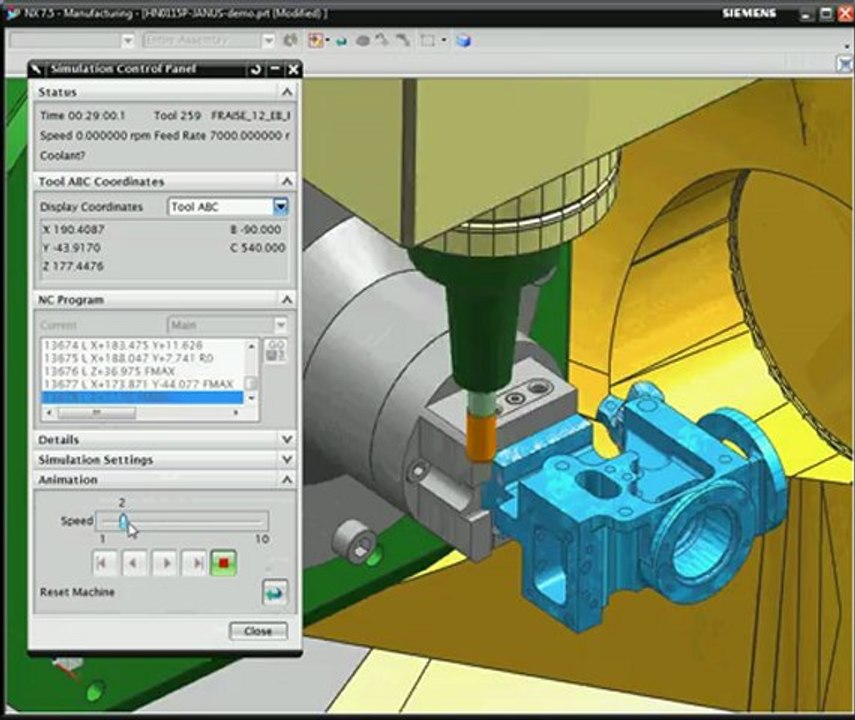This screenshot has height=720, width=855.
Task: Expand the Details section
Action: [287, 439]
